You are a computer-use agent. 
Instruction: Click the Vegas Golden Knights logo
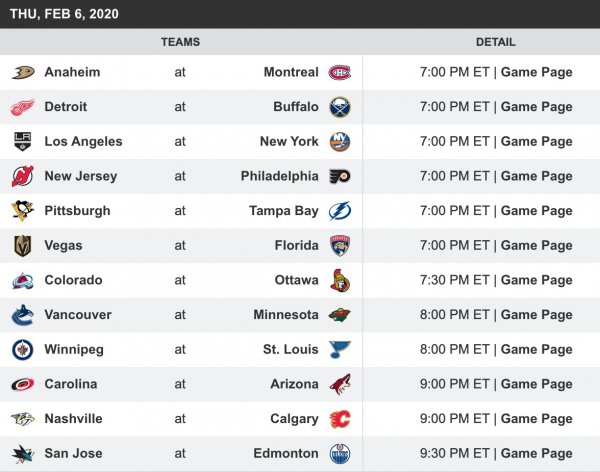tap(22, 245)
